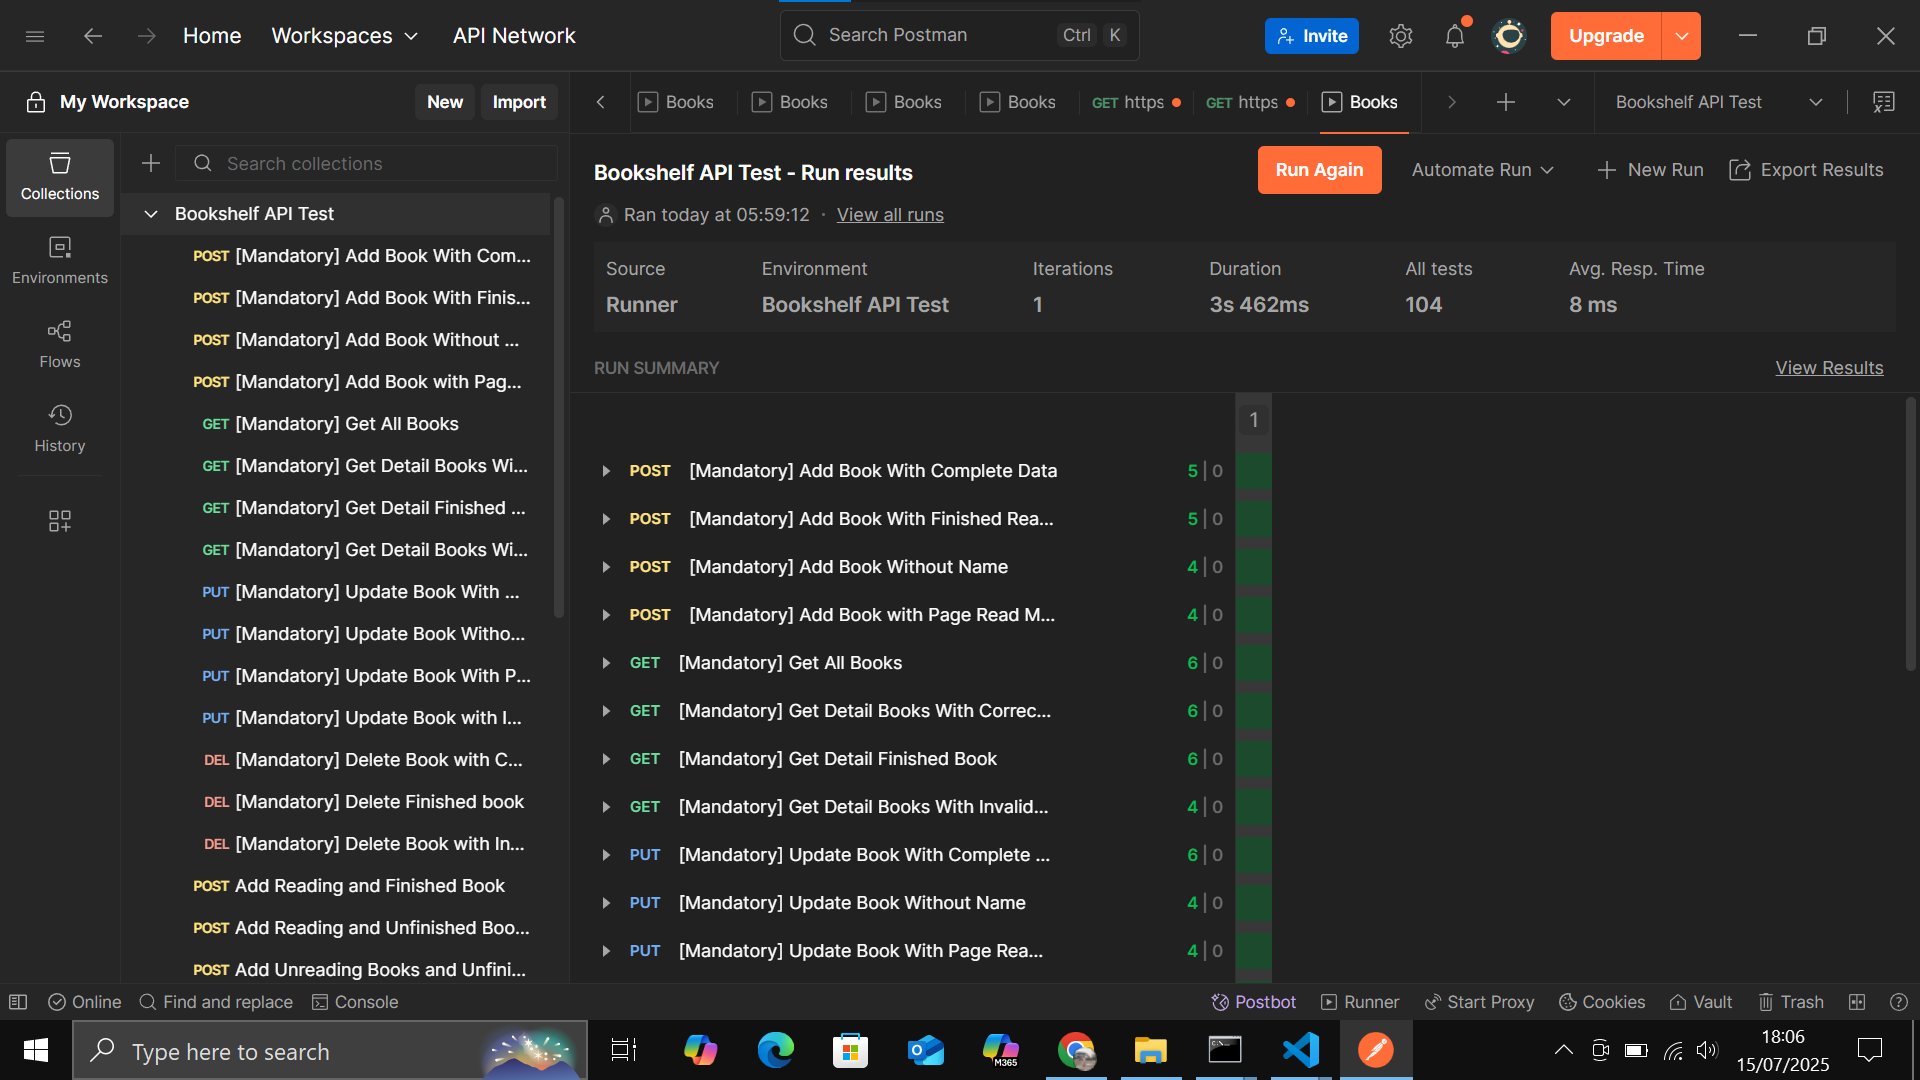The height and width of the screenshot is (1080, 1920).
Task: Click the plus icon to create collection
Action: pos(151,163)
